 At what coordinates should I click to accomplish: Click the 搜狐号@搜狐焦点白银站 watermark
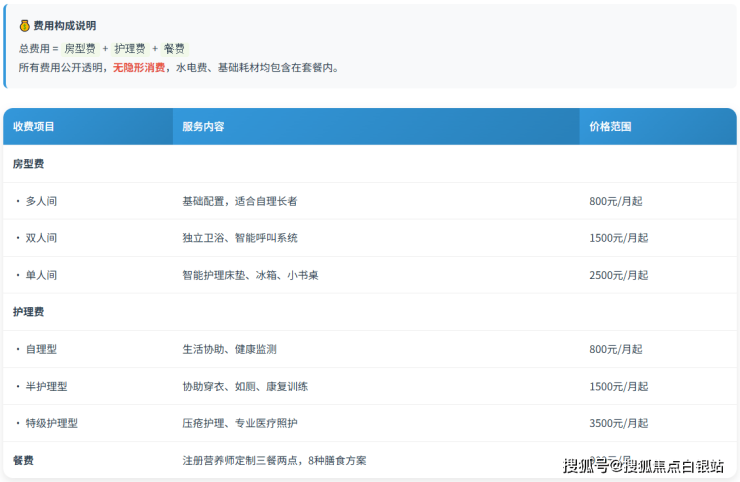643,465
